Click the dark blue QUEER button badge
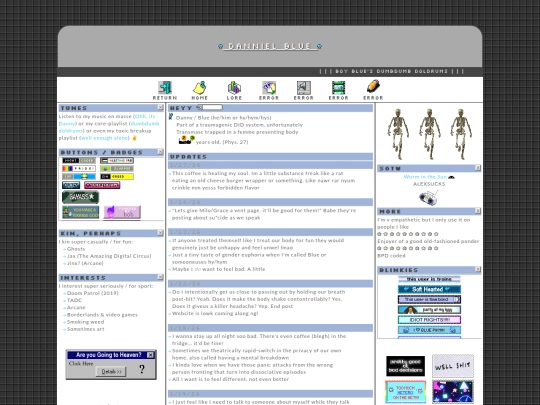The height and width of the screenshot is (405, 540). coord(71,185)
